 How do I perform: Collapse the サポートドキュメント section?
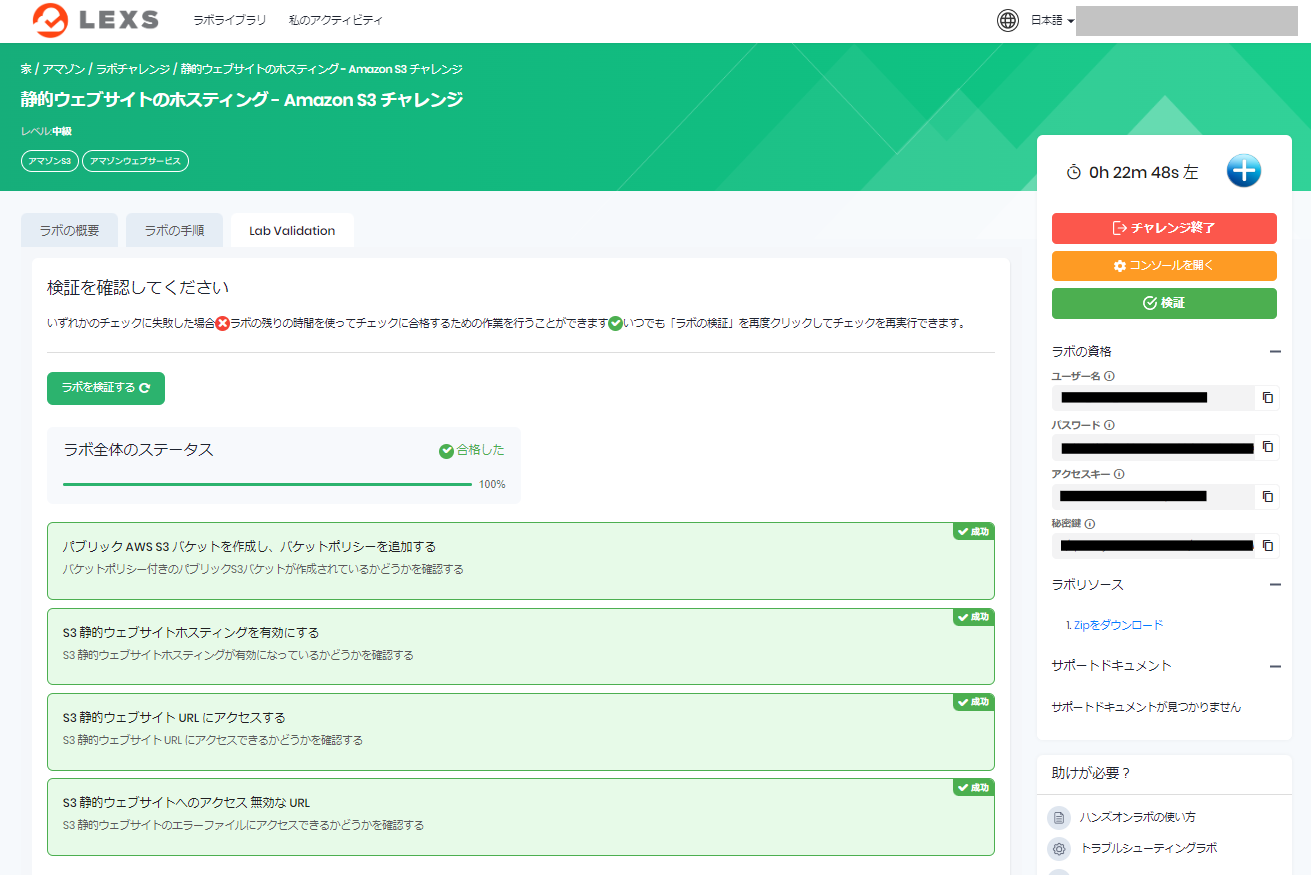pos(1275,666)
